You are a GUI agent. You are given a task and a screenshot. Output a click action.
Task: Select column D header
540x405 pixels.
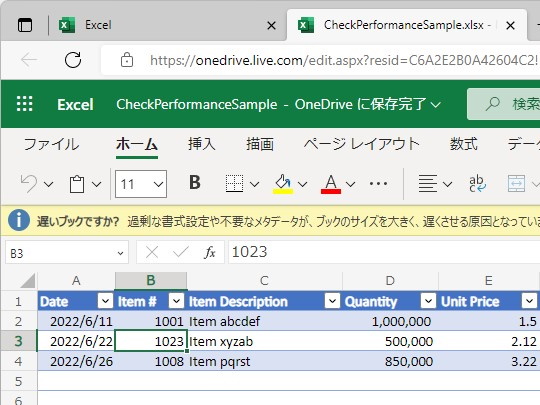[390, 281]
